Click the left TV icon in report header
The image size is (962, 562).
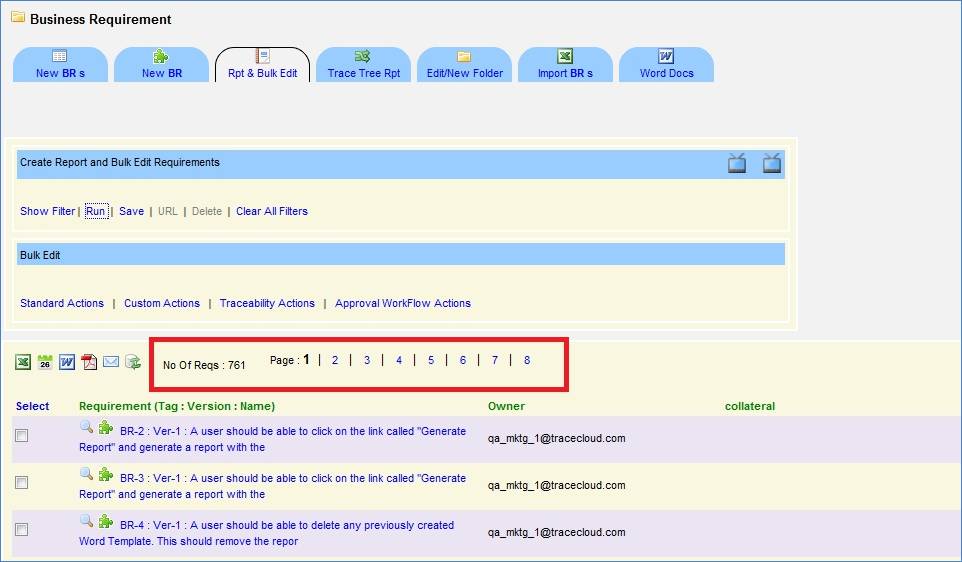pyautogui.click(x=737, y=164)
